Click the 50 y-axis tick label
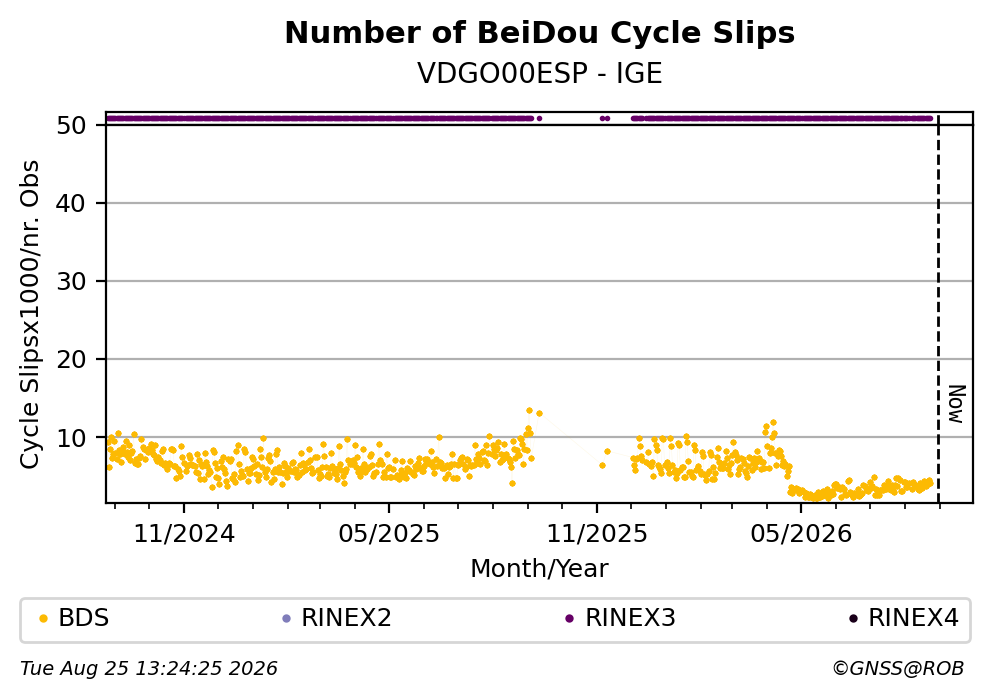 (71, 125)
